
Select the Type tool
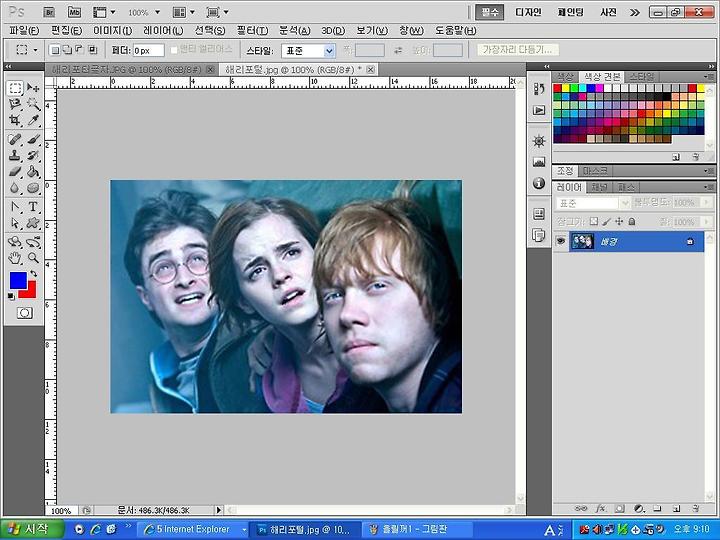coord(33,207)
